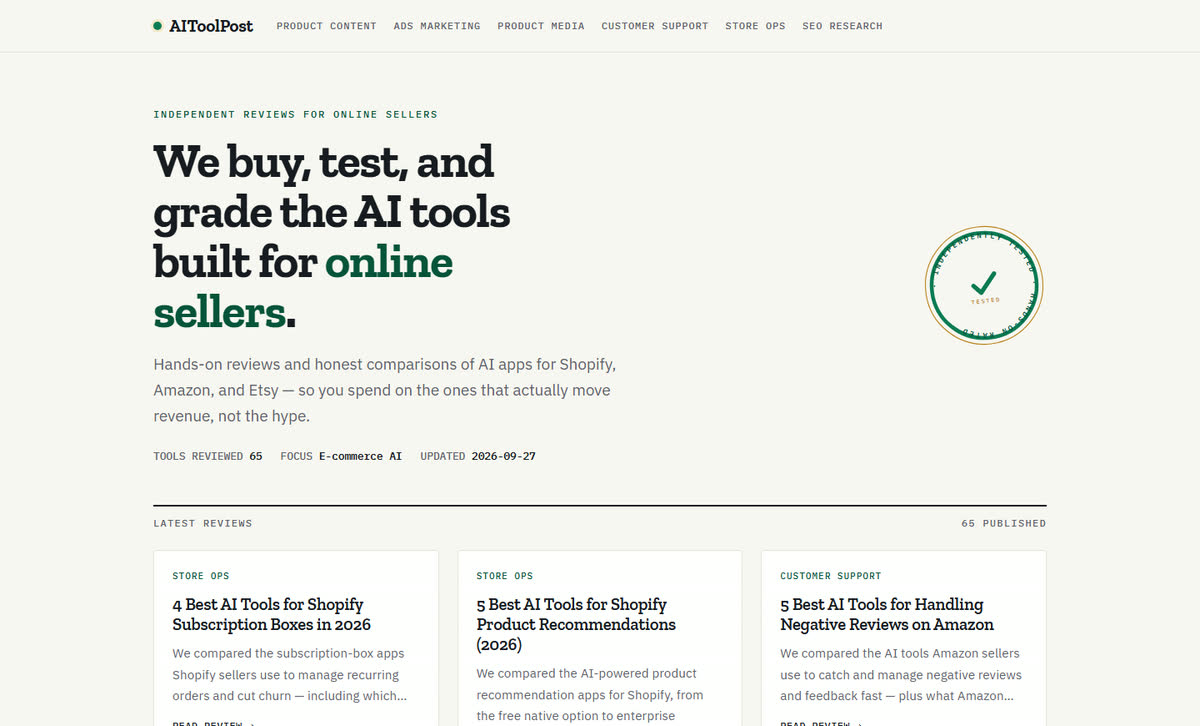
Task: Click the 'Focus E-commerce AI' stat
Action: coord(341,456)
